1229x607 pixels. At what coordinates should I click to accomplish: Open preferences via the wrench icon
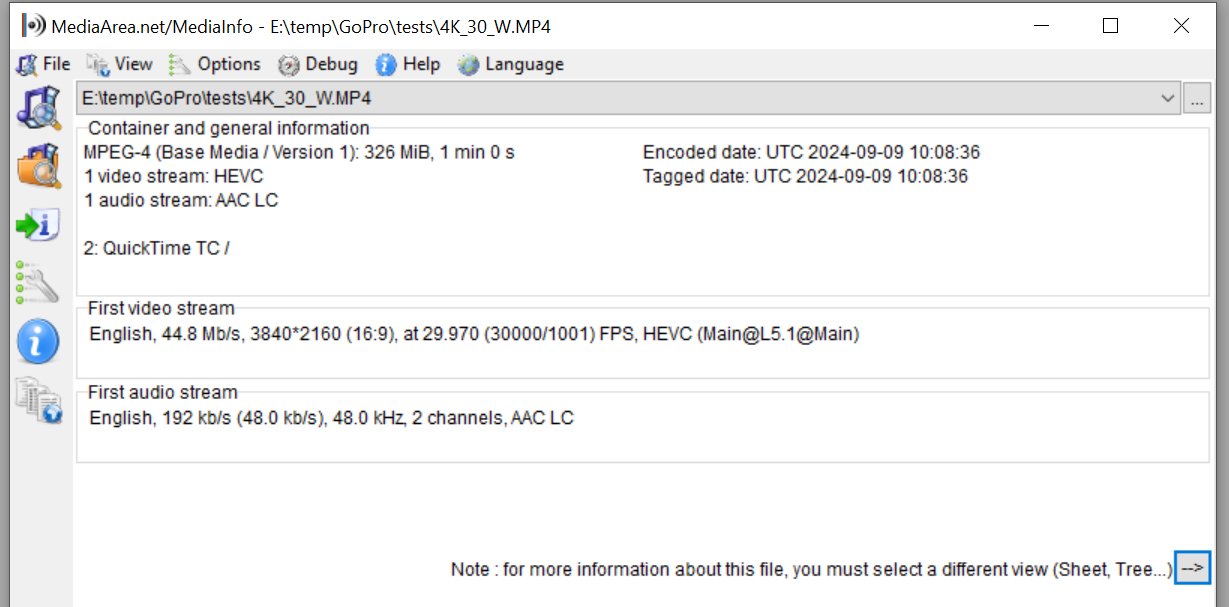[x=38, y=283]
